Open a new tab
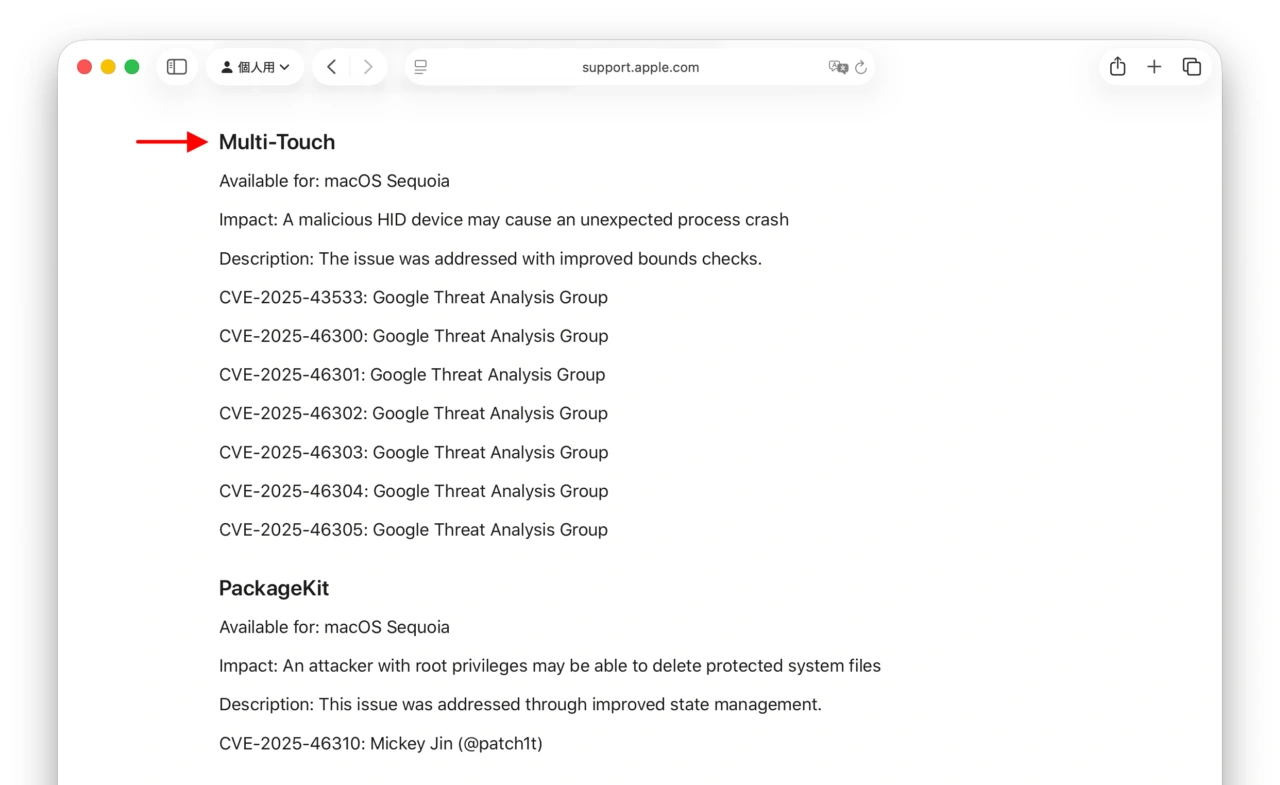 (1154, 67)
